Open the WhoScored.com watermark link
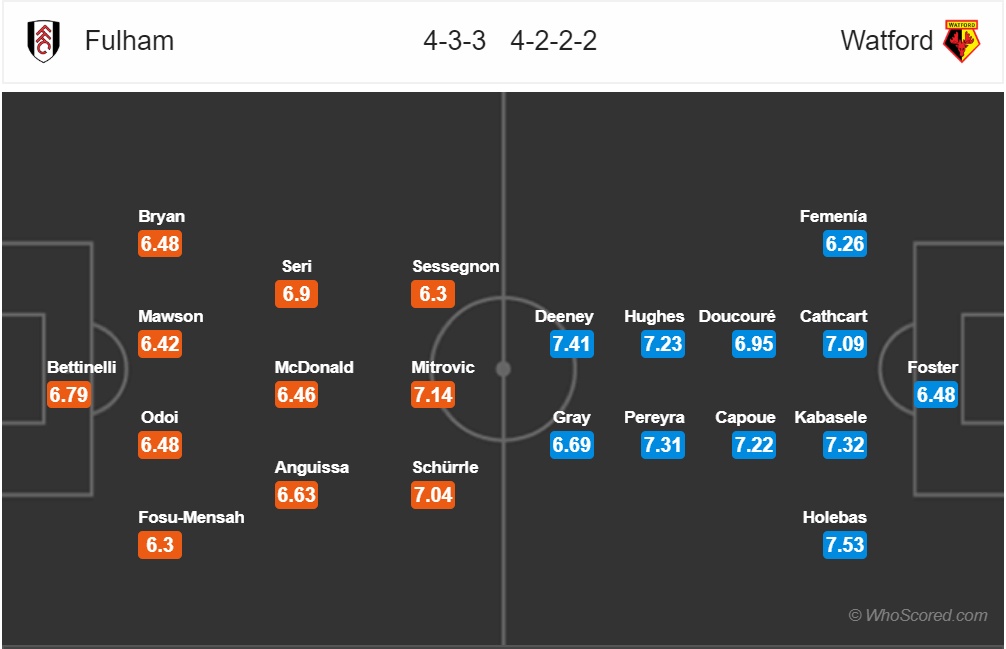1006x649 pixels. pos(918,615)
